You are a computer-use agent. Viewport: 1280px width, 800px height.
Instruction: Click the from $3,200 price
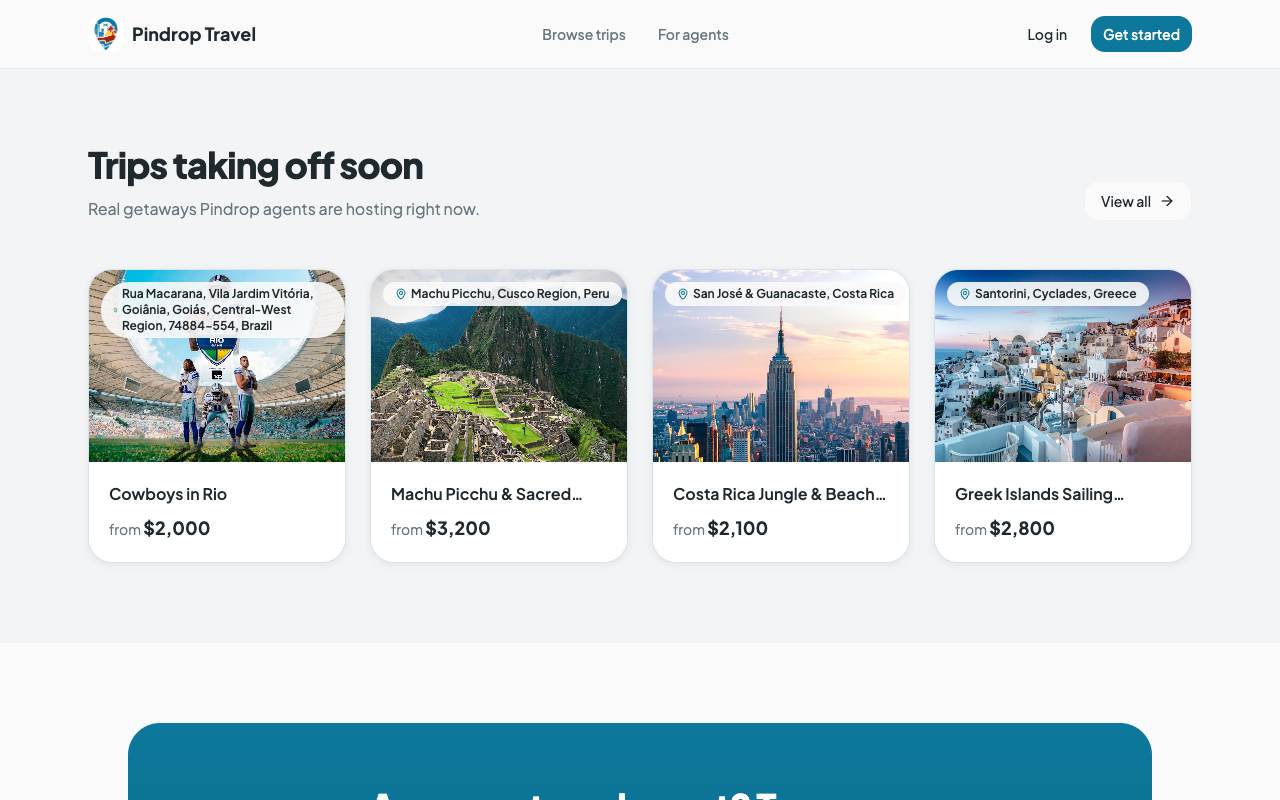(441, 528)
